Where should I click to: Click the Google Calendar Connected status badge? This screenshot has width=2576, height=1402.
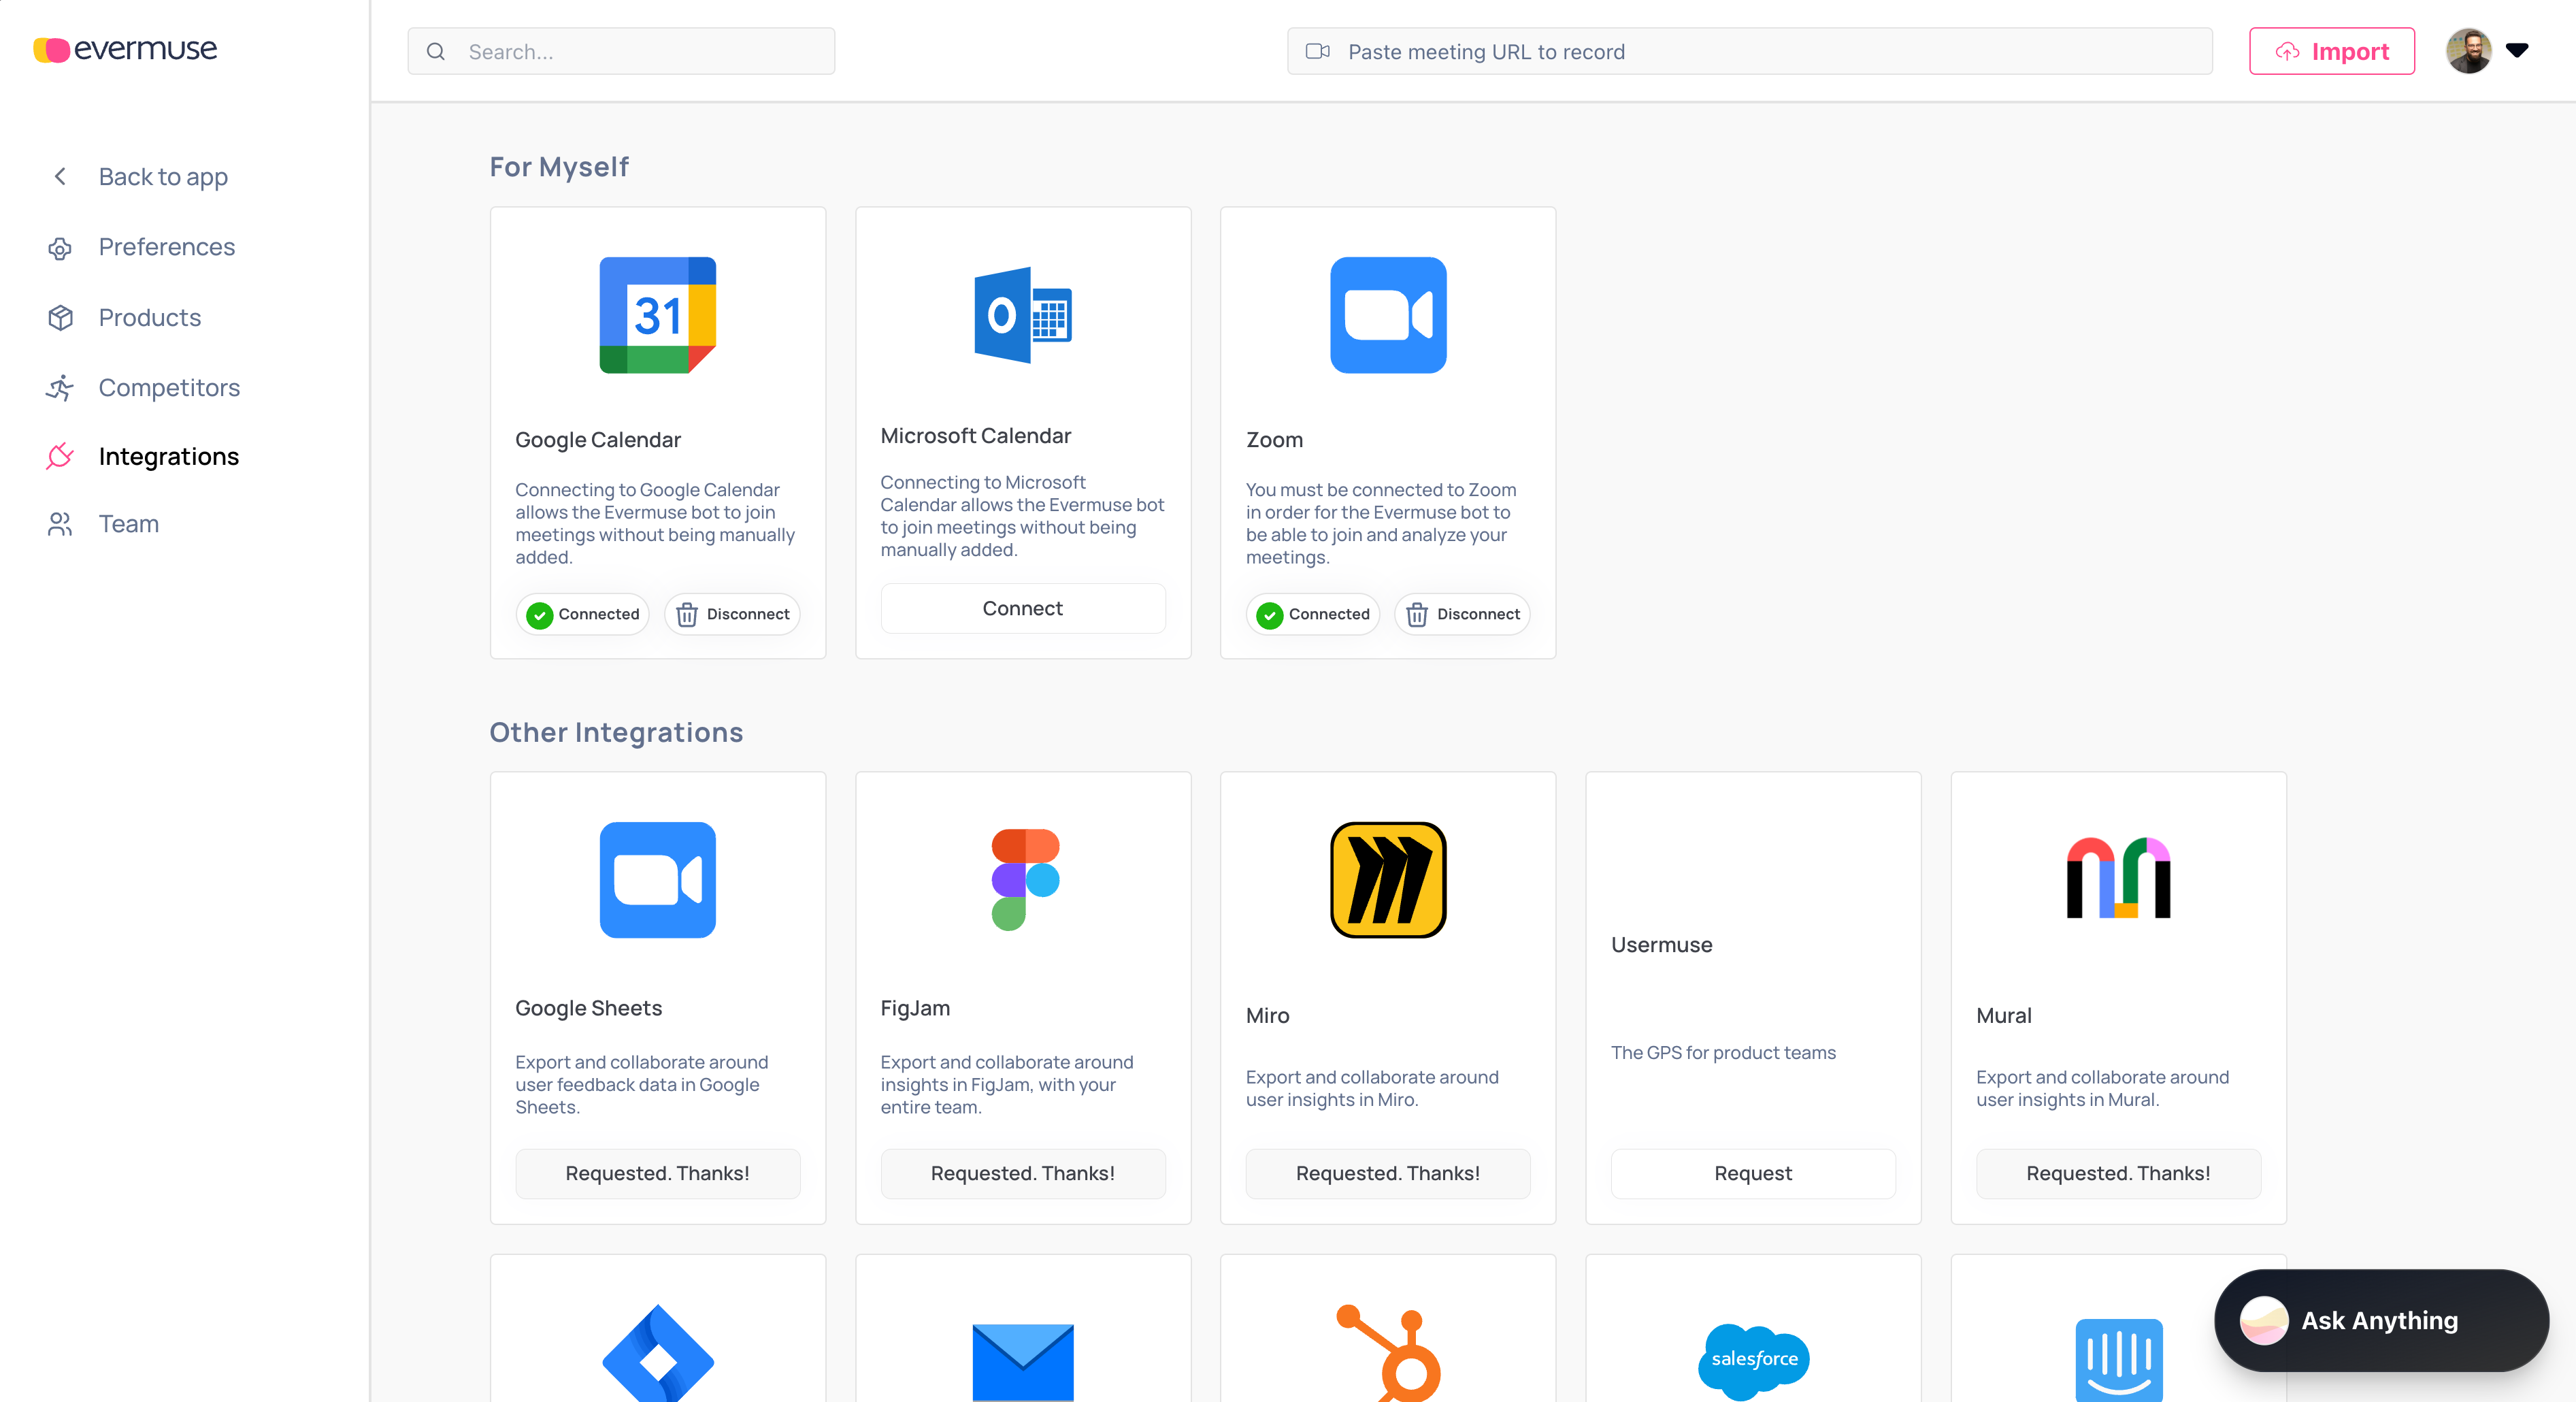pos(583,614)
